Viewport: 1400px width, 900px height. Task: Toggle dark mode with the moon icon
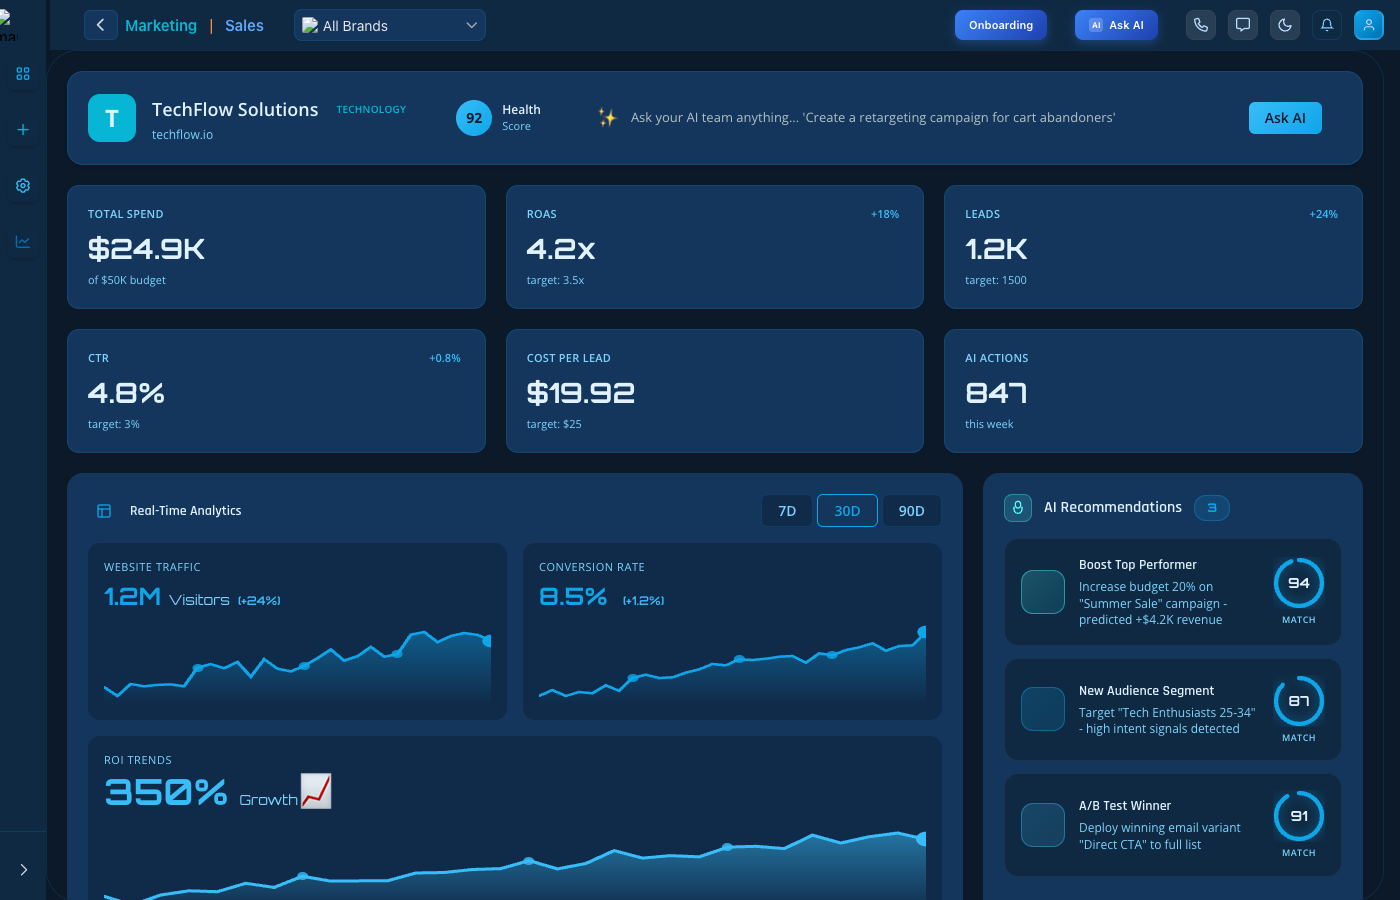1285,25
